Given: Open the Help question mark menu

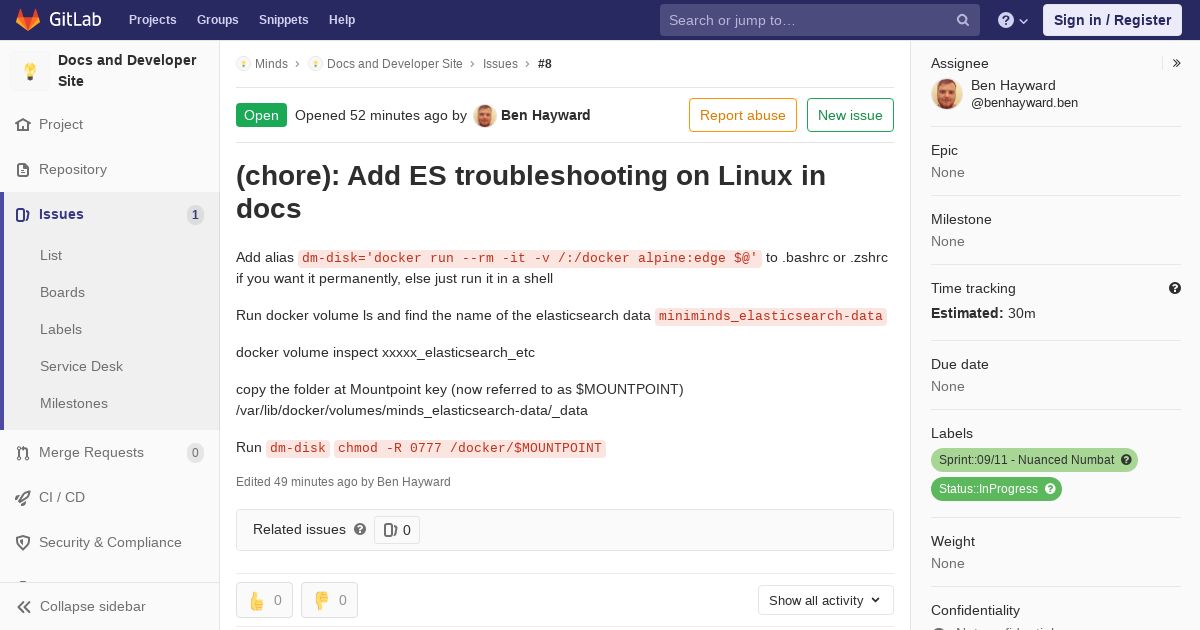Looking at the screenshot, I should (x=1013, y=20).
